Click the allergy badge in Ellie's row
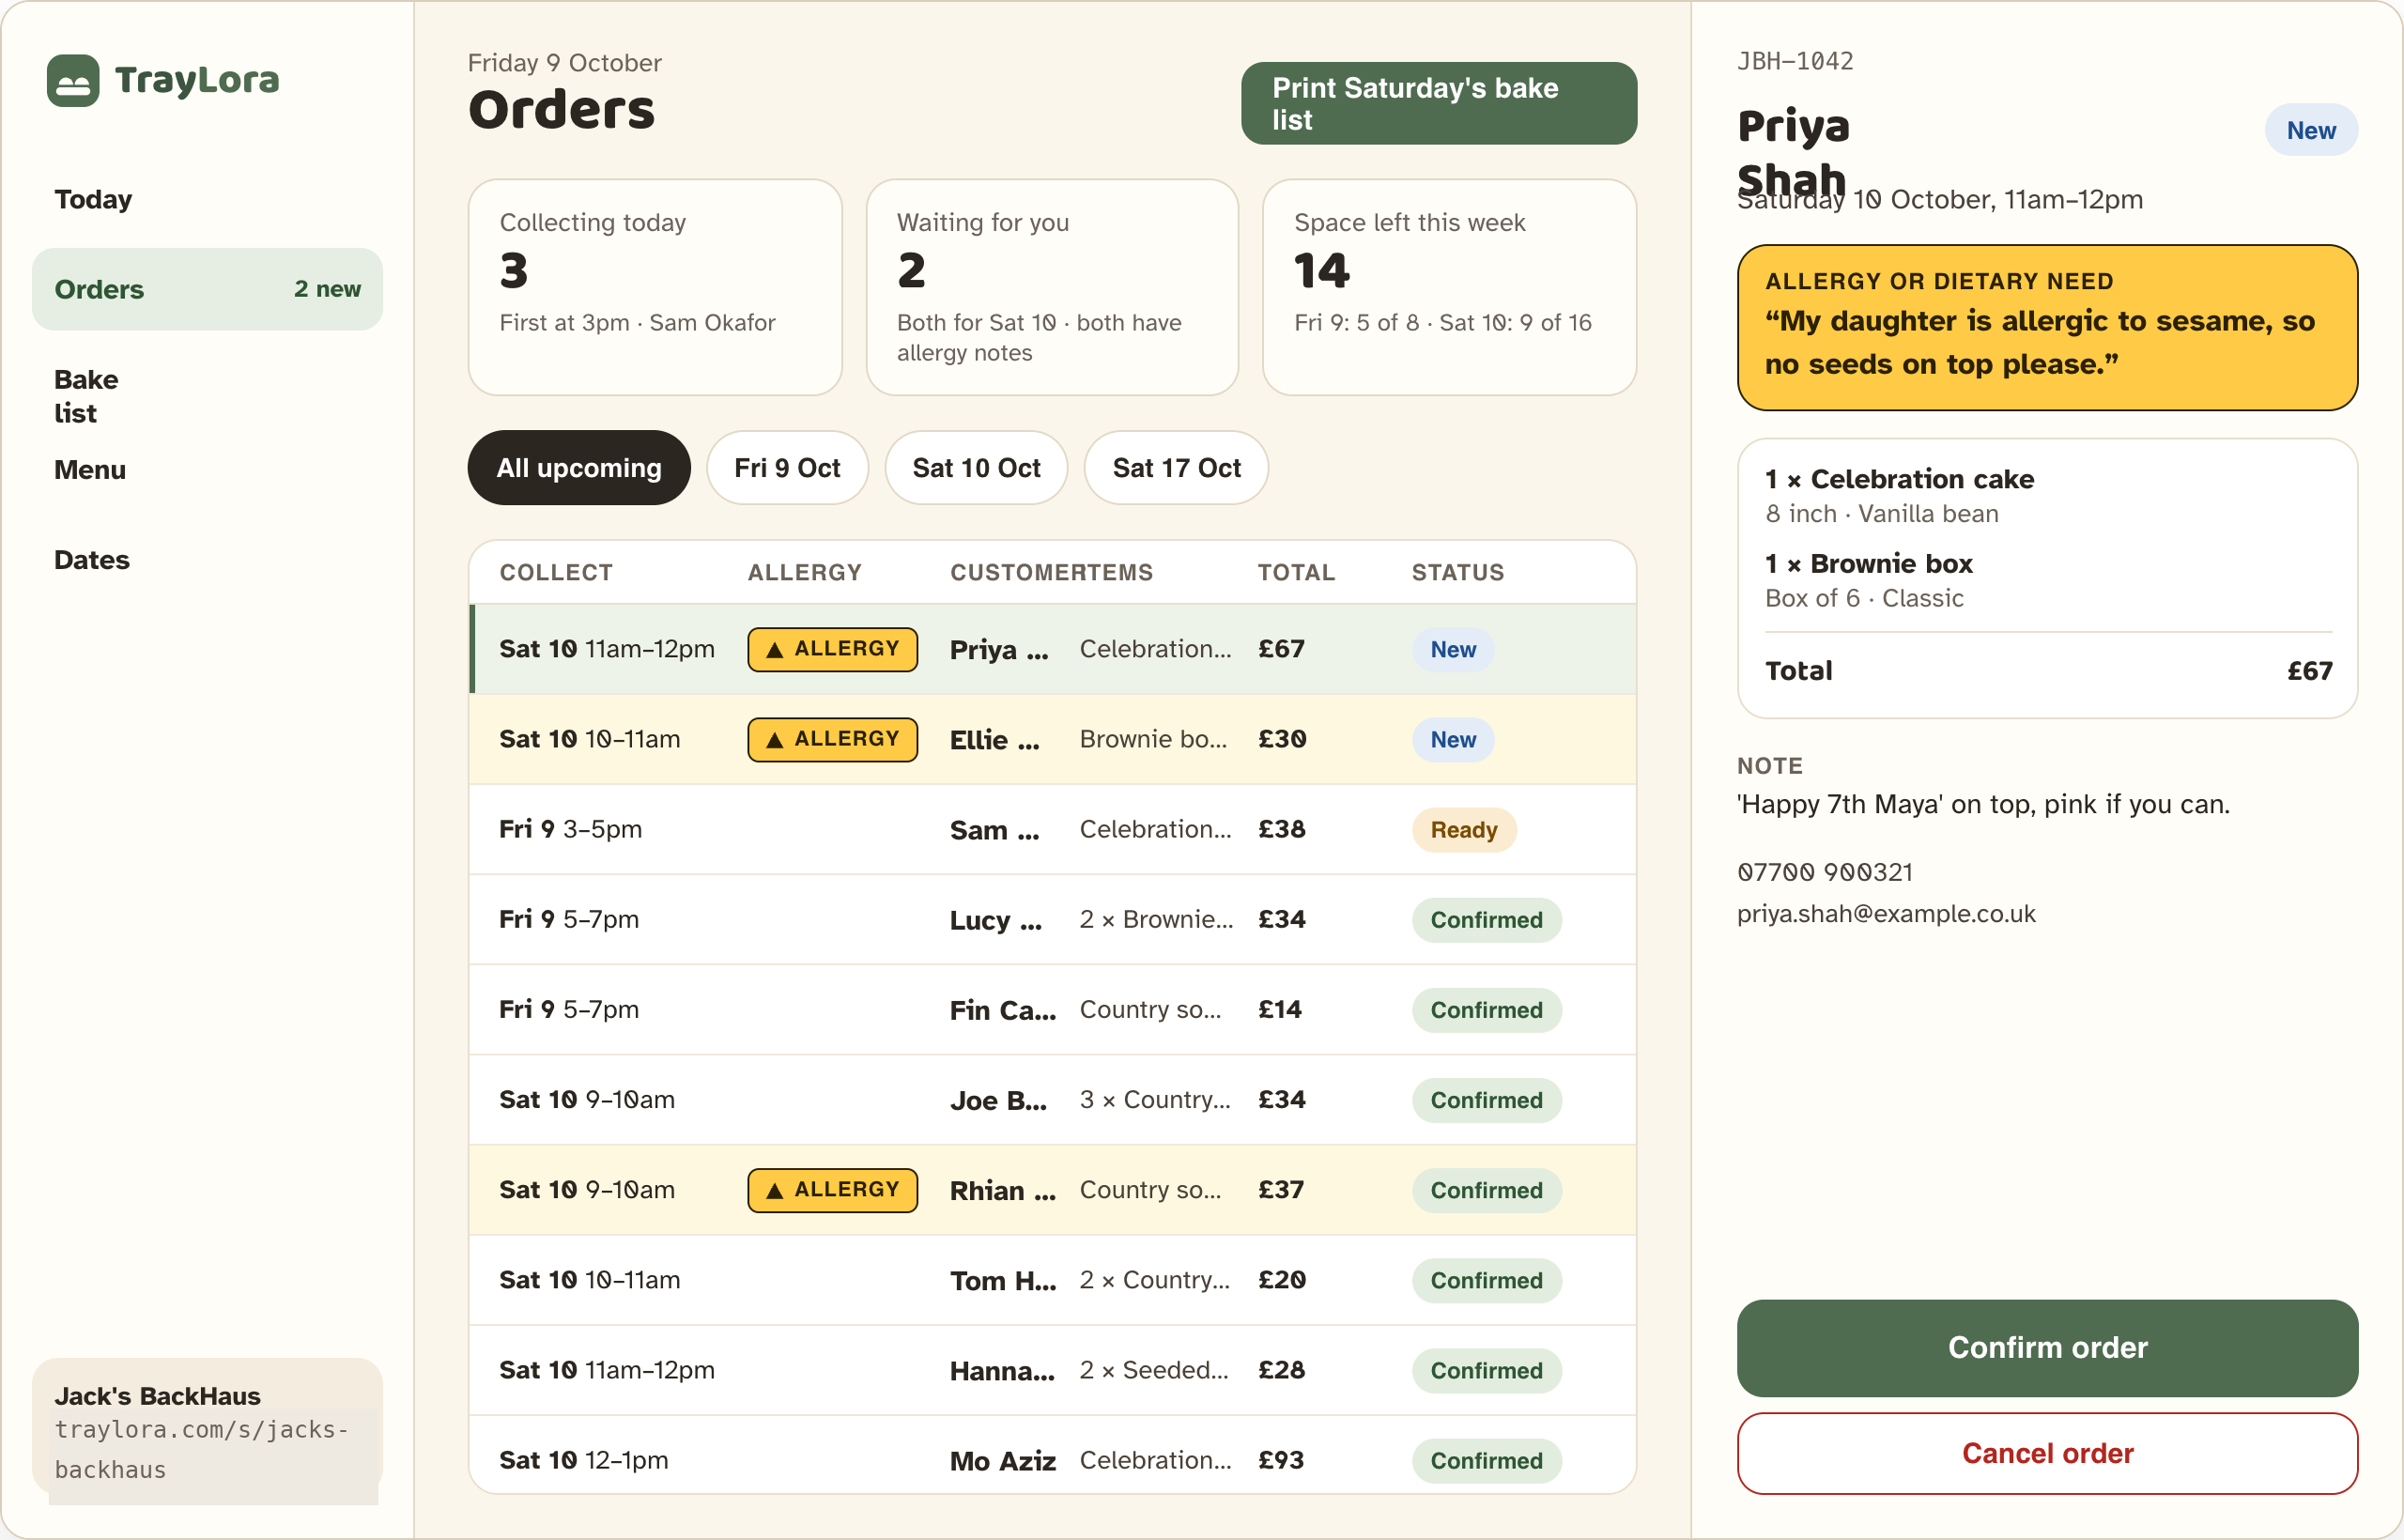Screen dimensions: 2404x1540 832,739
